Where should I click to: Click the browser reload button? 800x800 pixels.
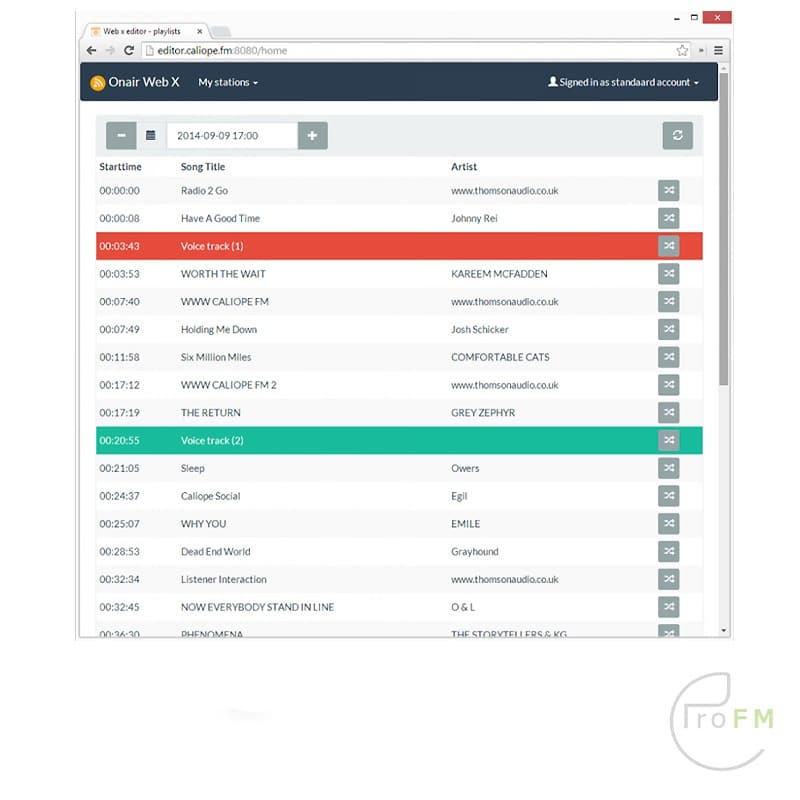[129, 50]
